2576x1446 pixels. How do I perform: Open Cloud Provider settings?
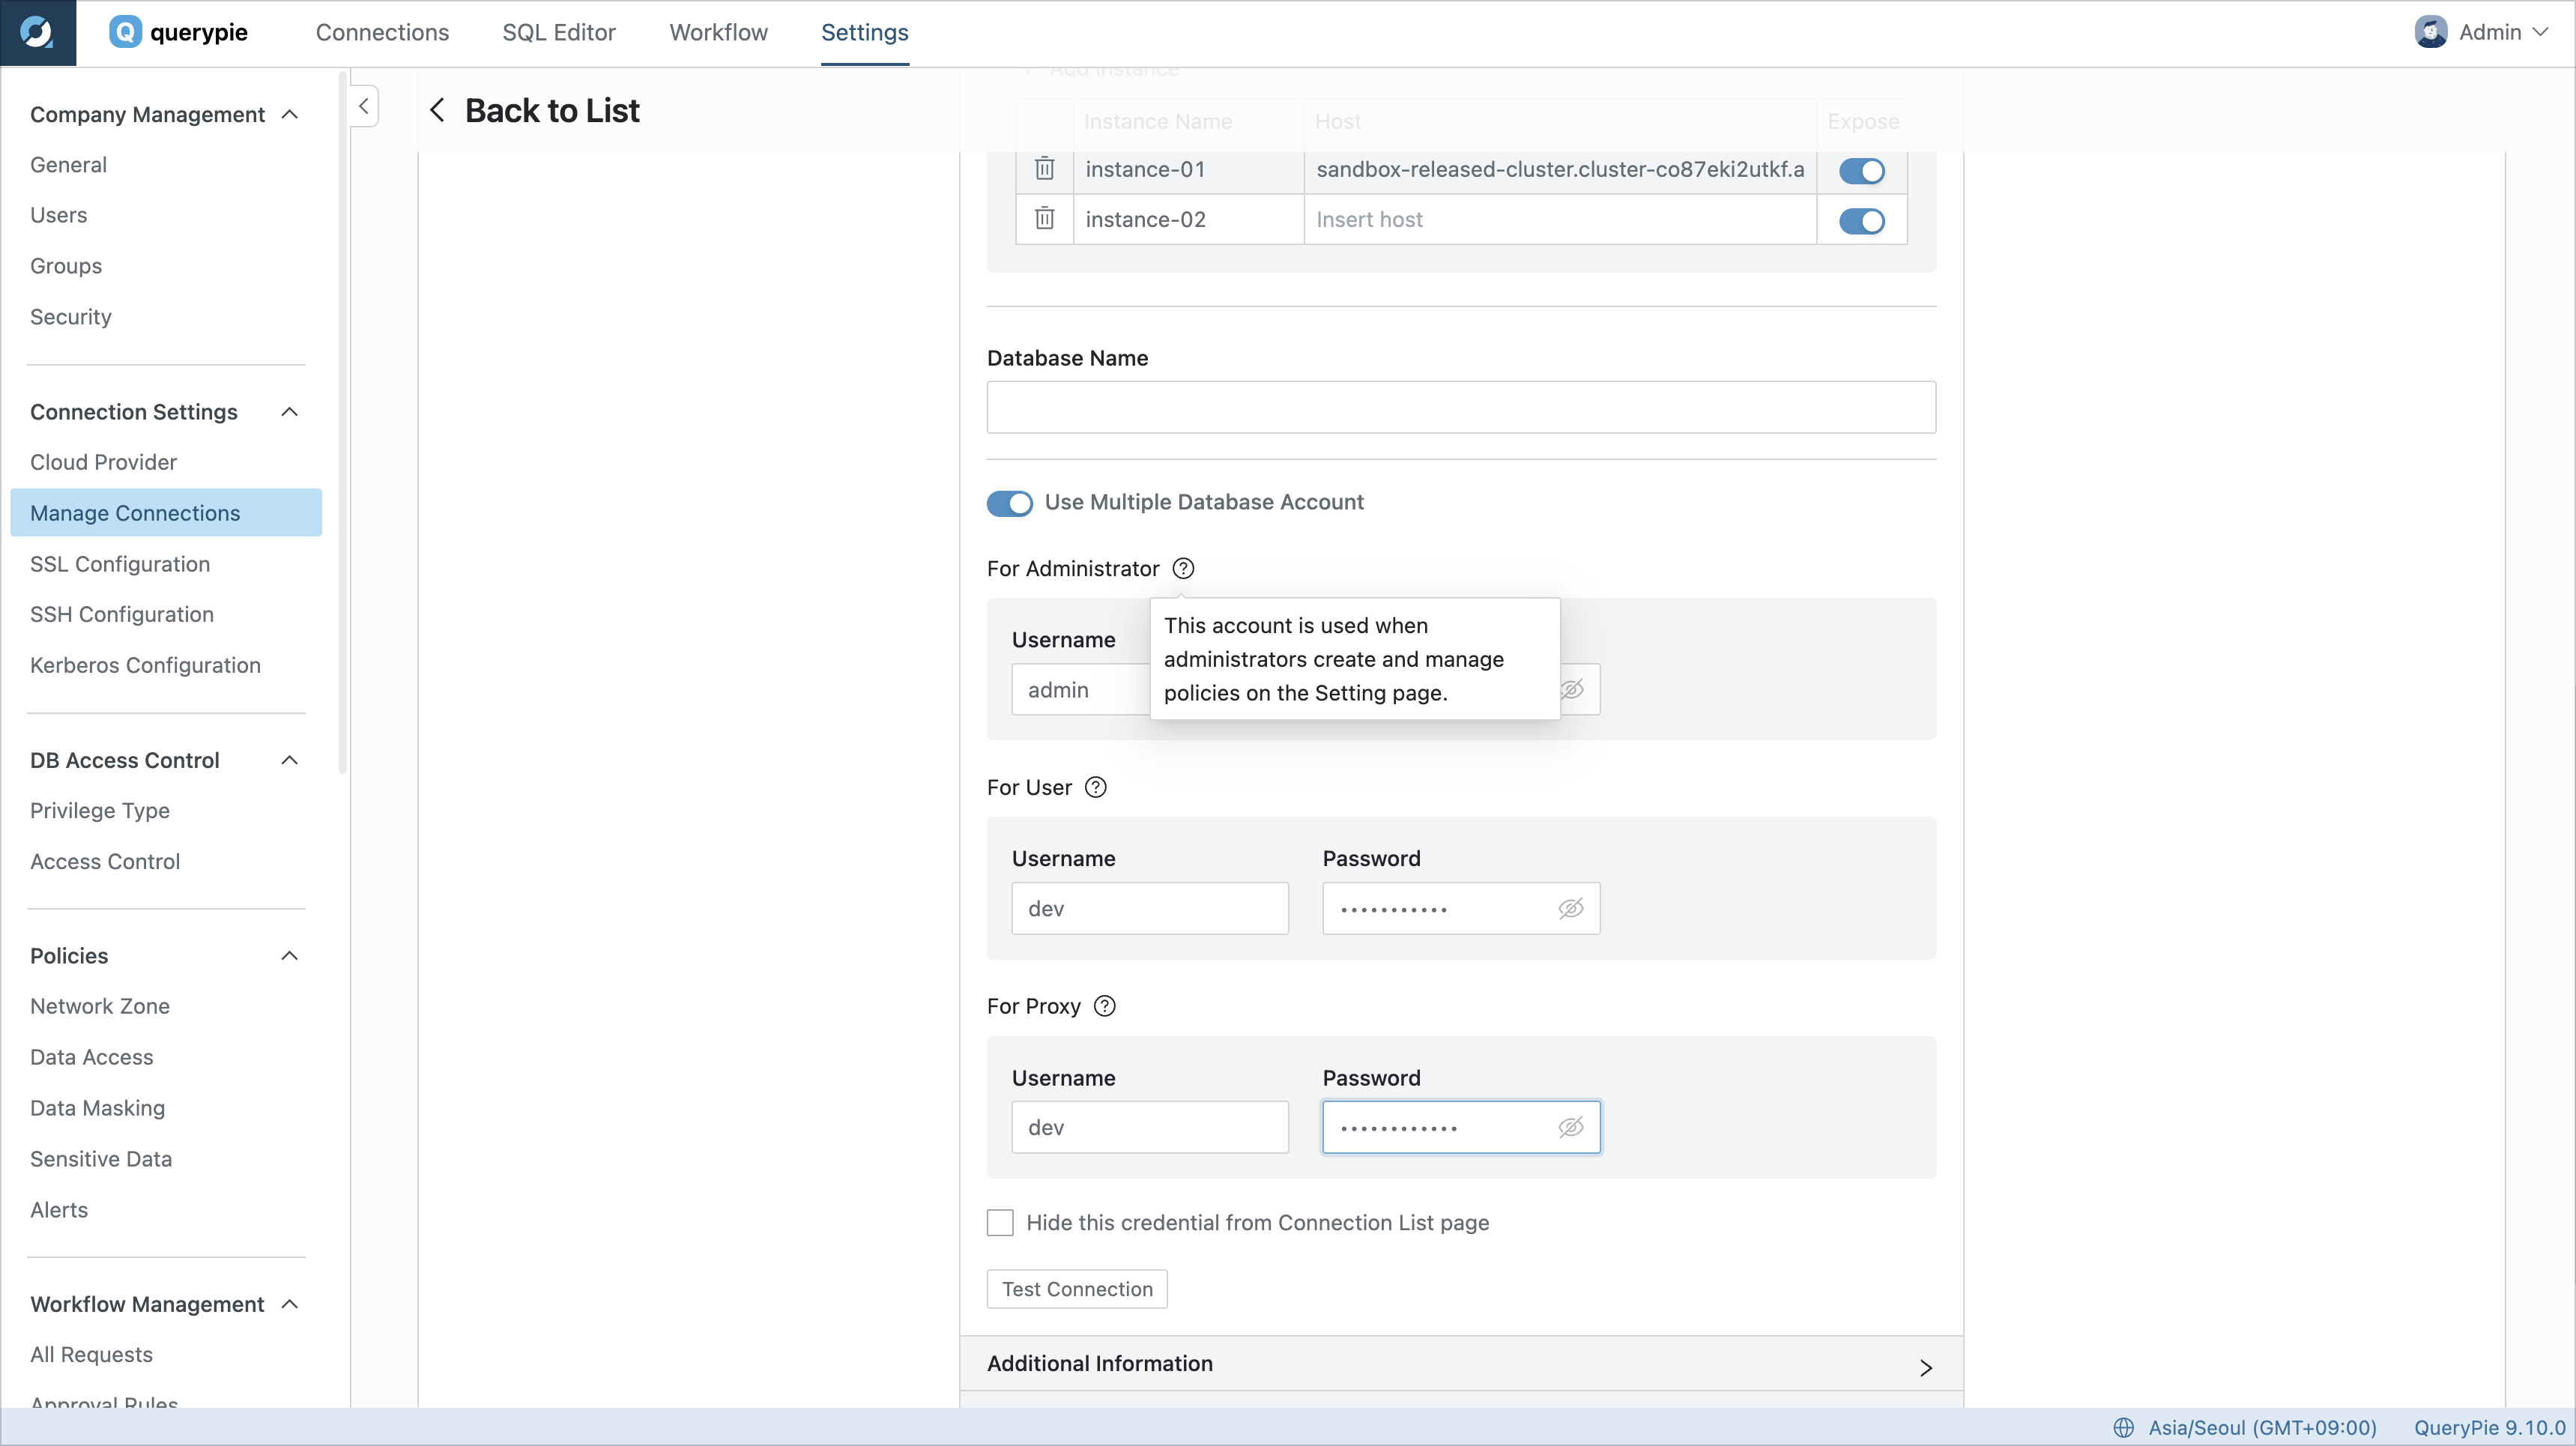103,462
